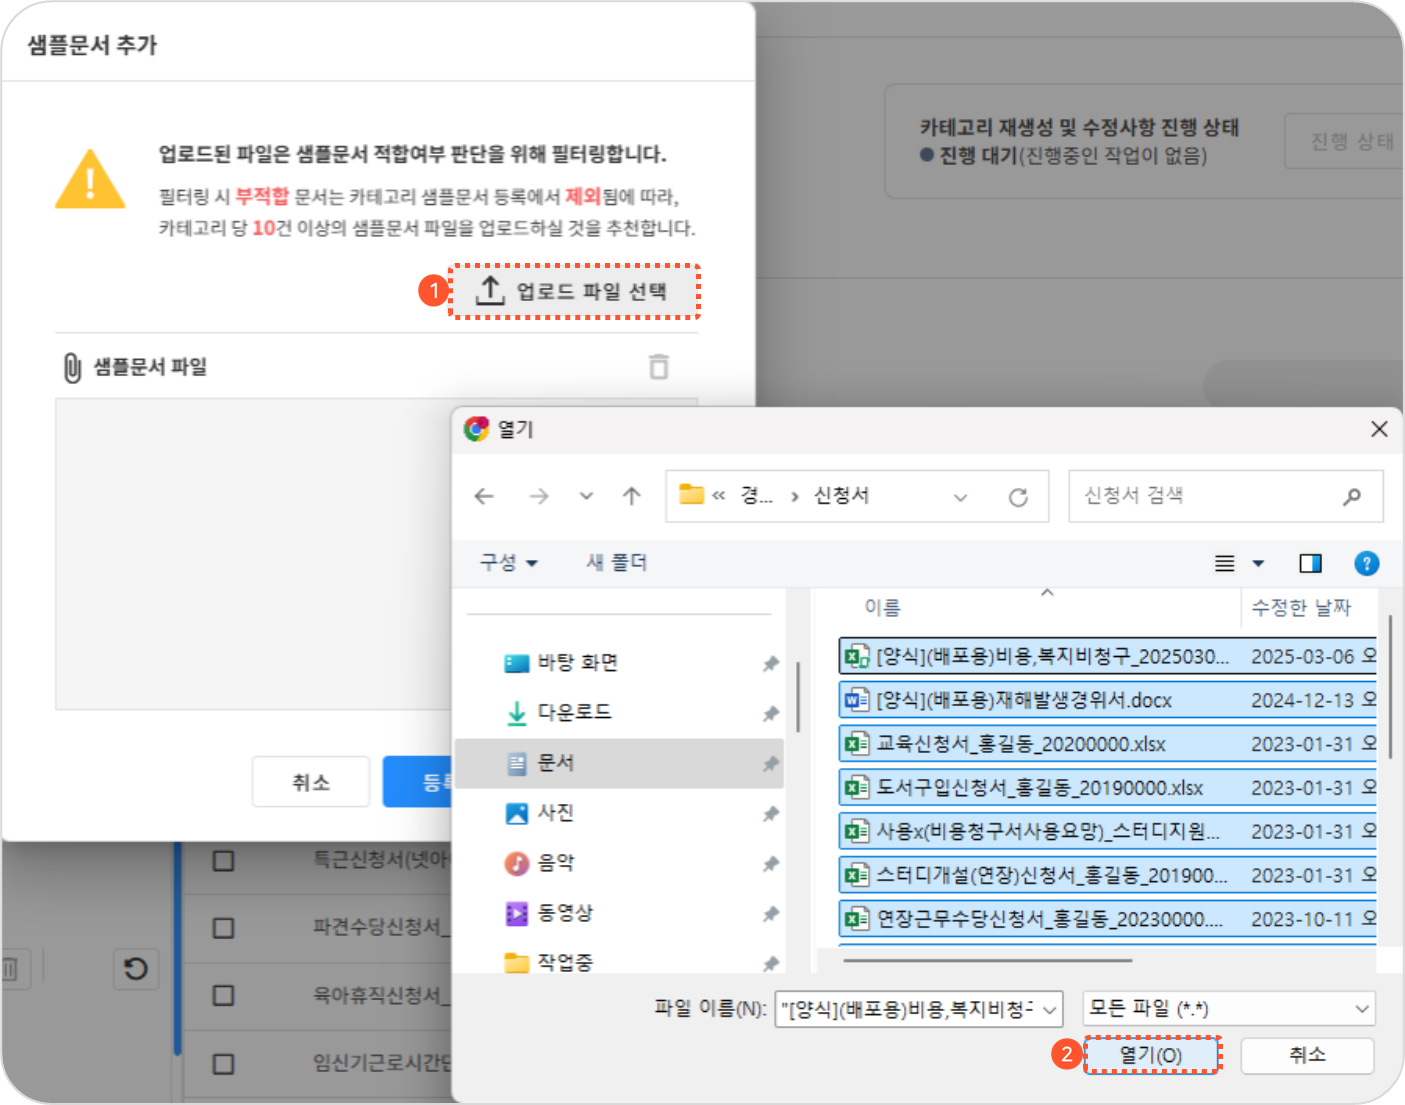Screen dimensions: 1405x1105
Task: Open the 모든 파일 file type dropdown
Action: pos(1229,1009)
